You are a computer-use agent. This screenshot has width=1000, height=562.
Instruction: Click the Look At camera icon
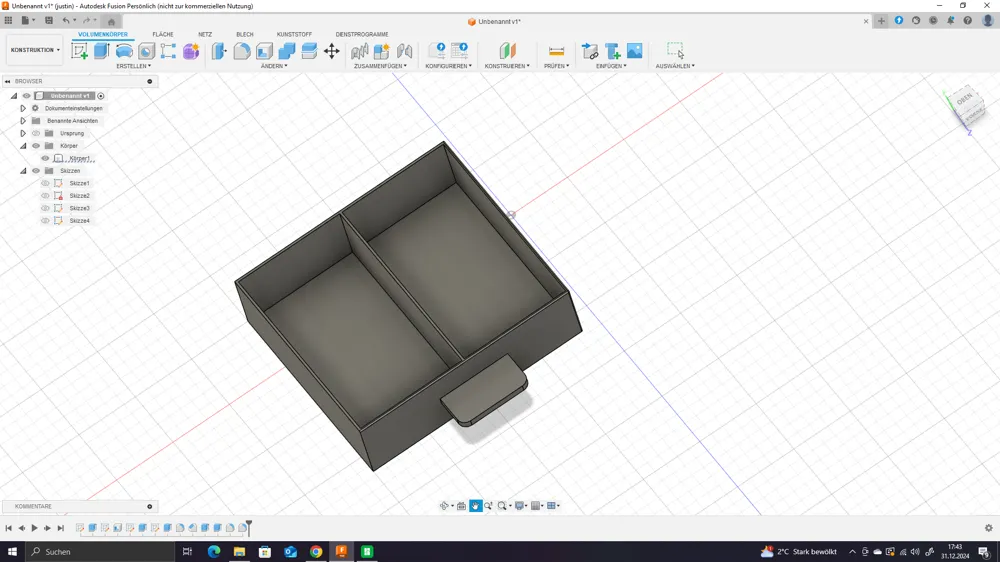[x=461, y=506]
